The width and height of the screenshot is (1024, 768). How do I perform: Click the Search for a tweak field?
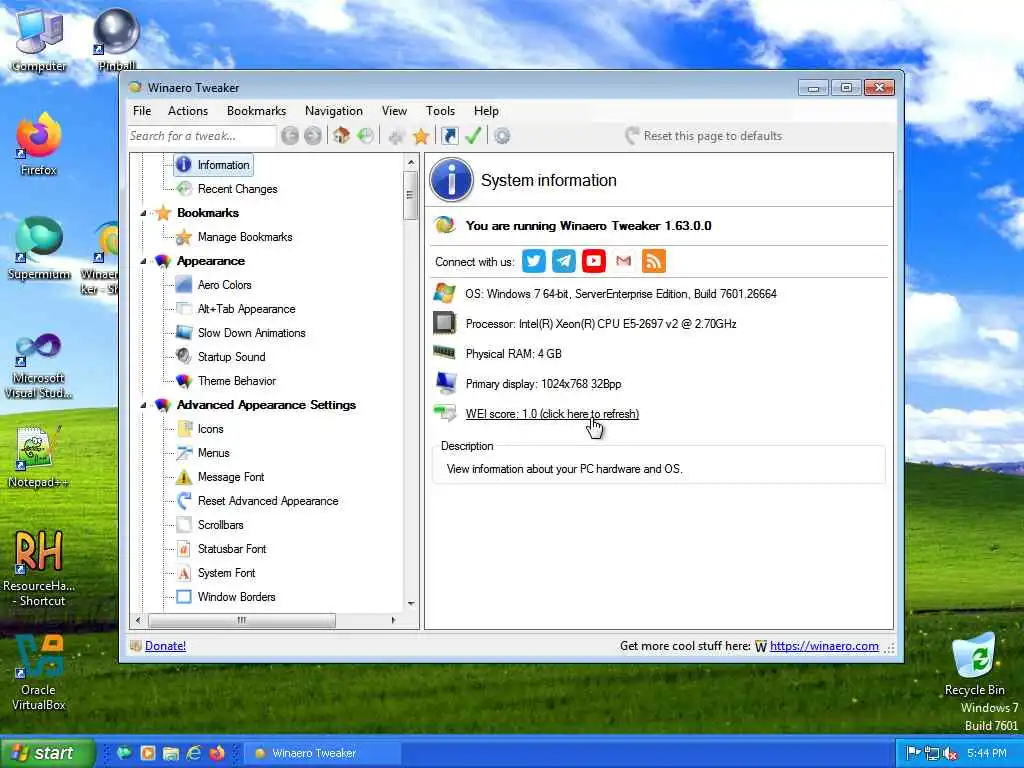(201, 136)
